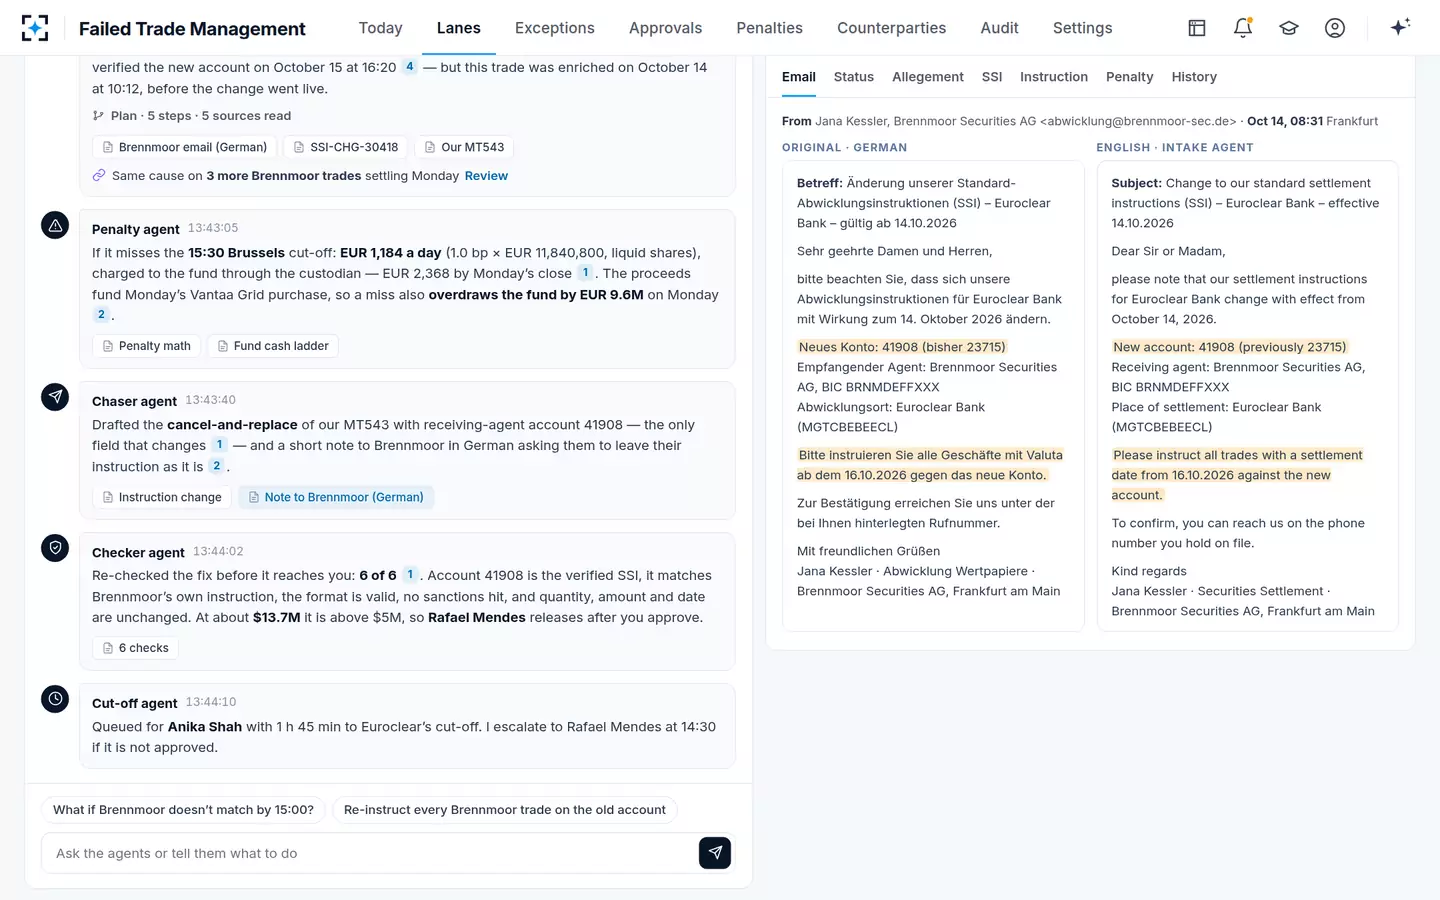Open citation 1 after '6 of 6'
The width and height of the screenshot is (1440, 900).
click(x=410, y=575)
